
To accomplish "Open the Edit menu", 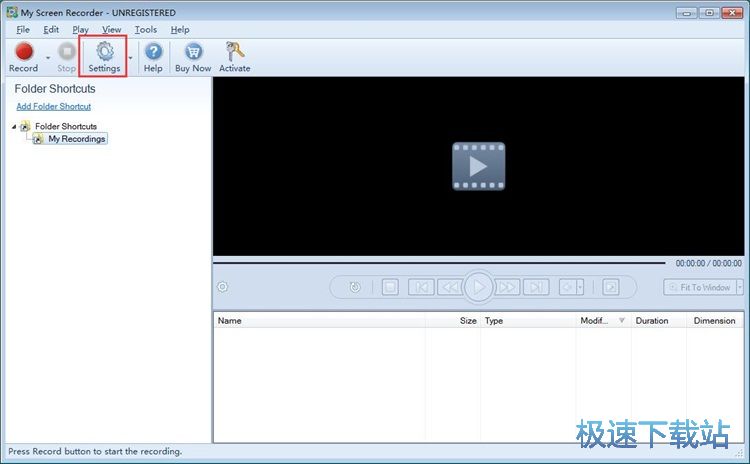I will (x=51, y=30).
